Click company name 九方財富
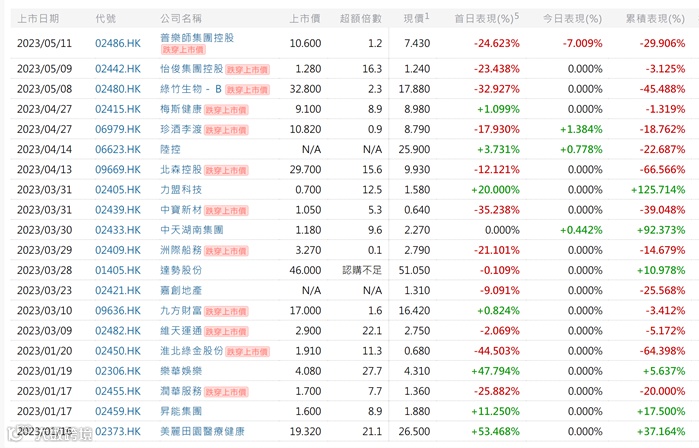 click(181, 310)
